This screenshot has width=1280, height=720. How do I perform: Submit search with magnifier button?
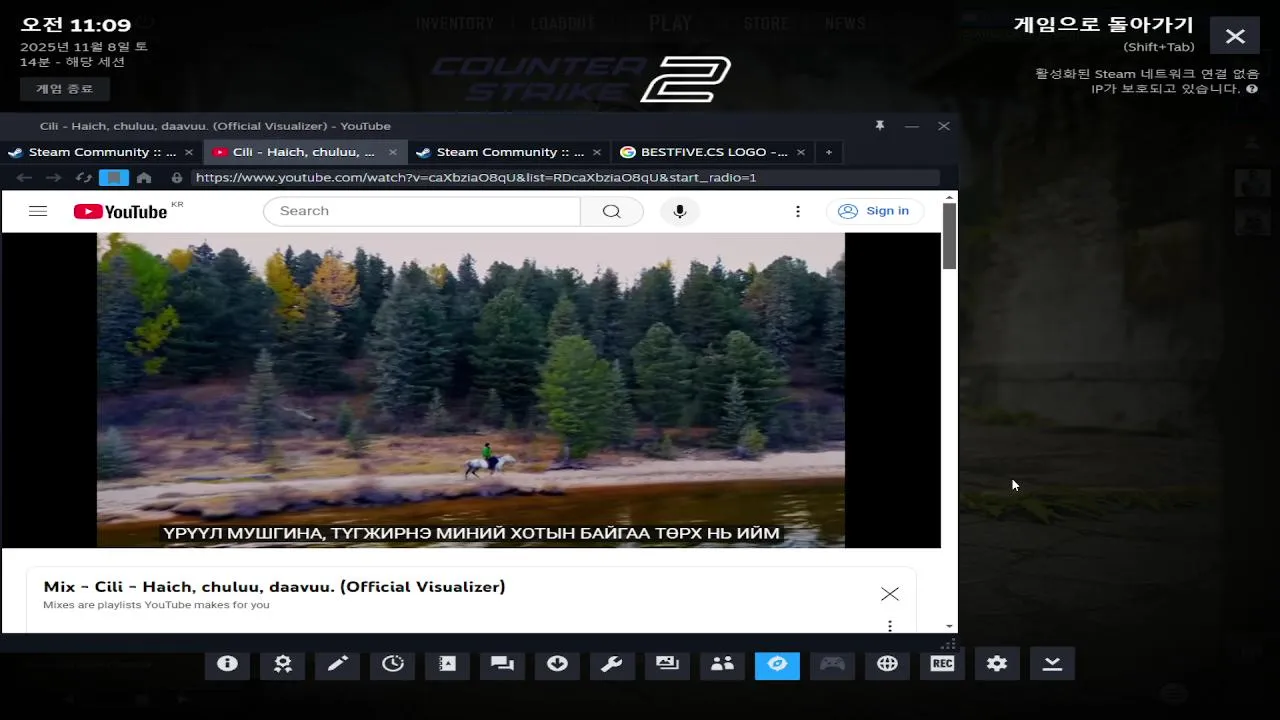tap(611, 211)
